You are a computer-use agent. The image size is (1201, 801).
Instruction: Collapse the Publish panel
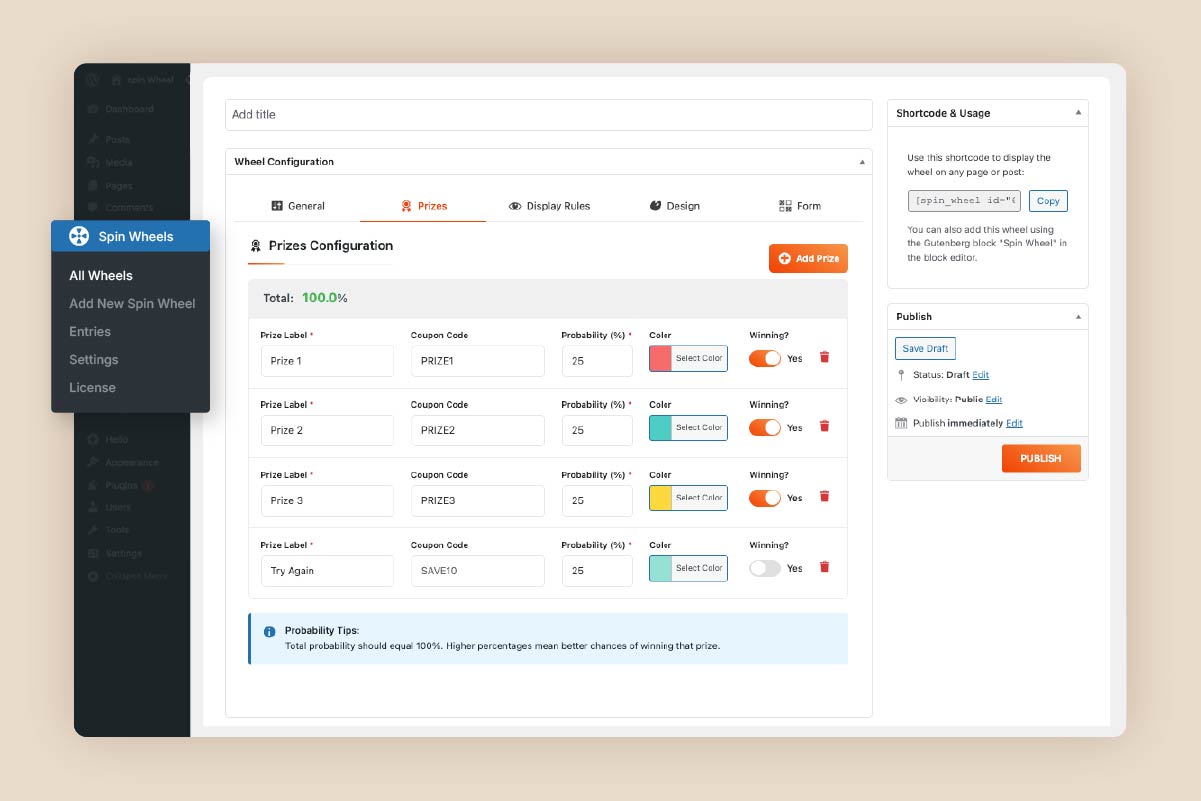point(1078,316)
